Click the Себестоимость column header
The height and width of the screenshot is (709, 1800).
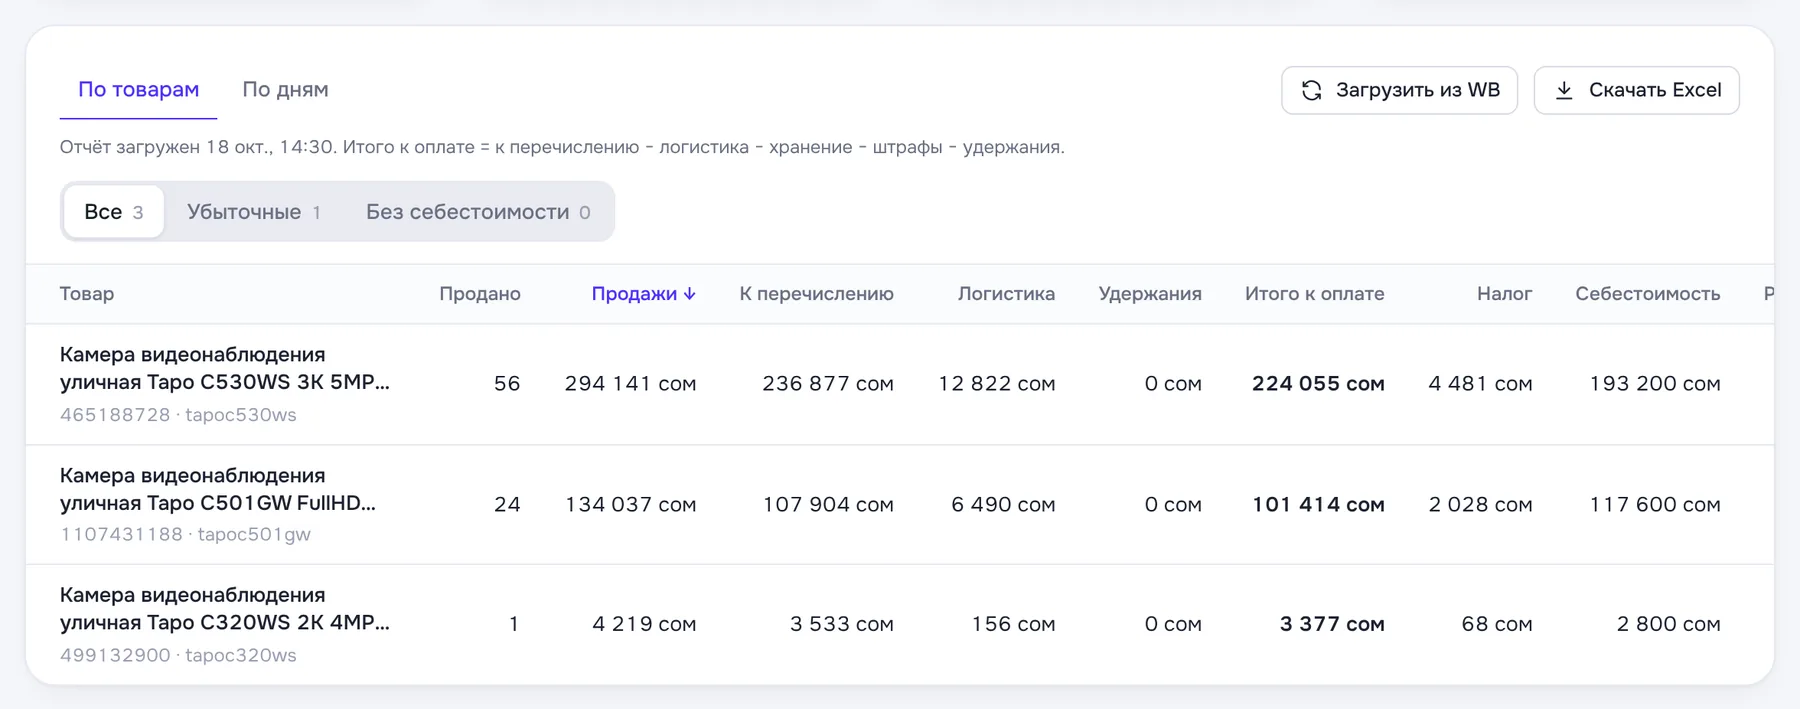1647,294
